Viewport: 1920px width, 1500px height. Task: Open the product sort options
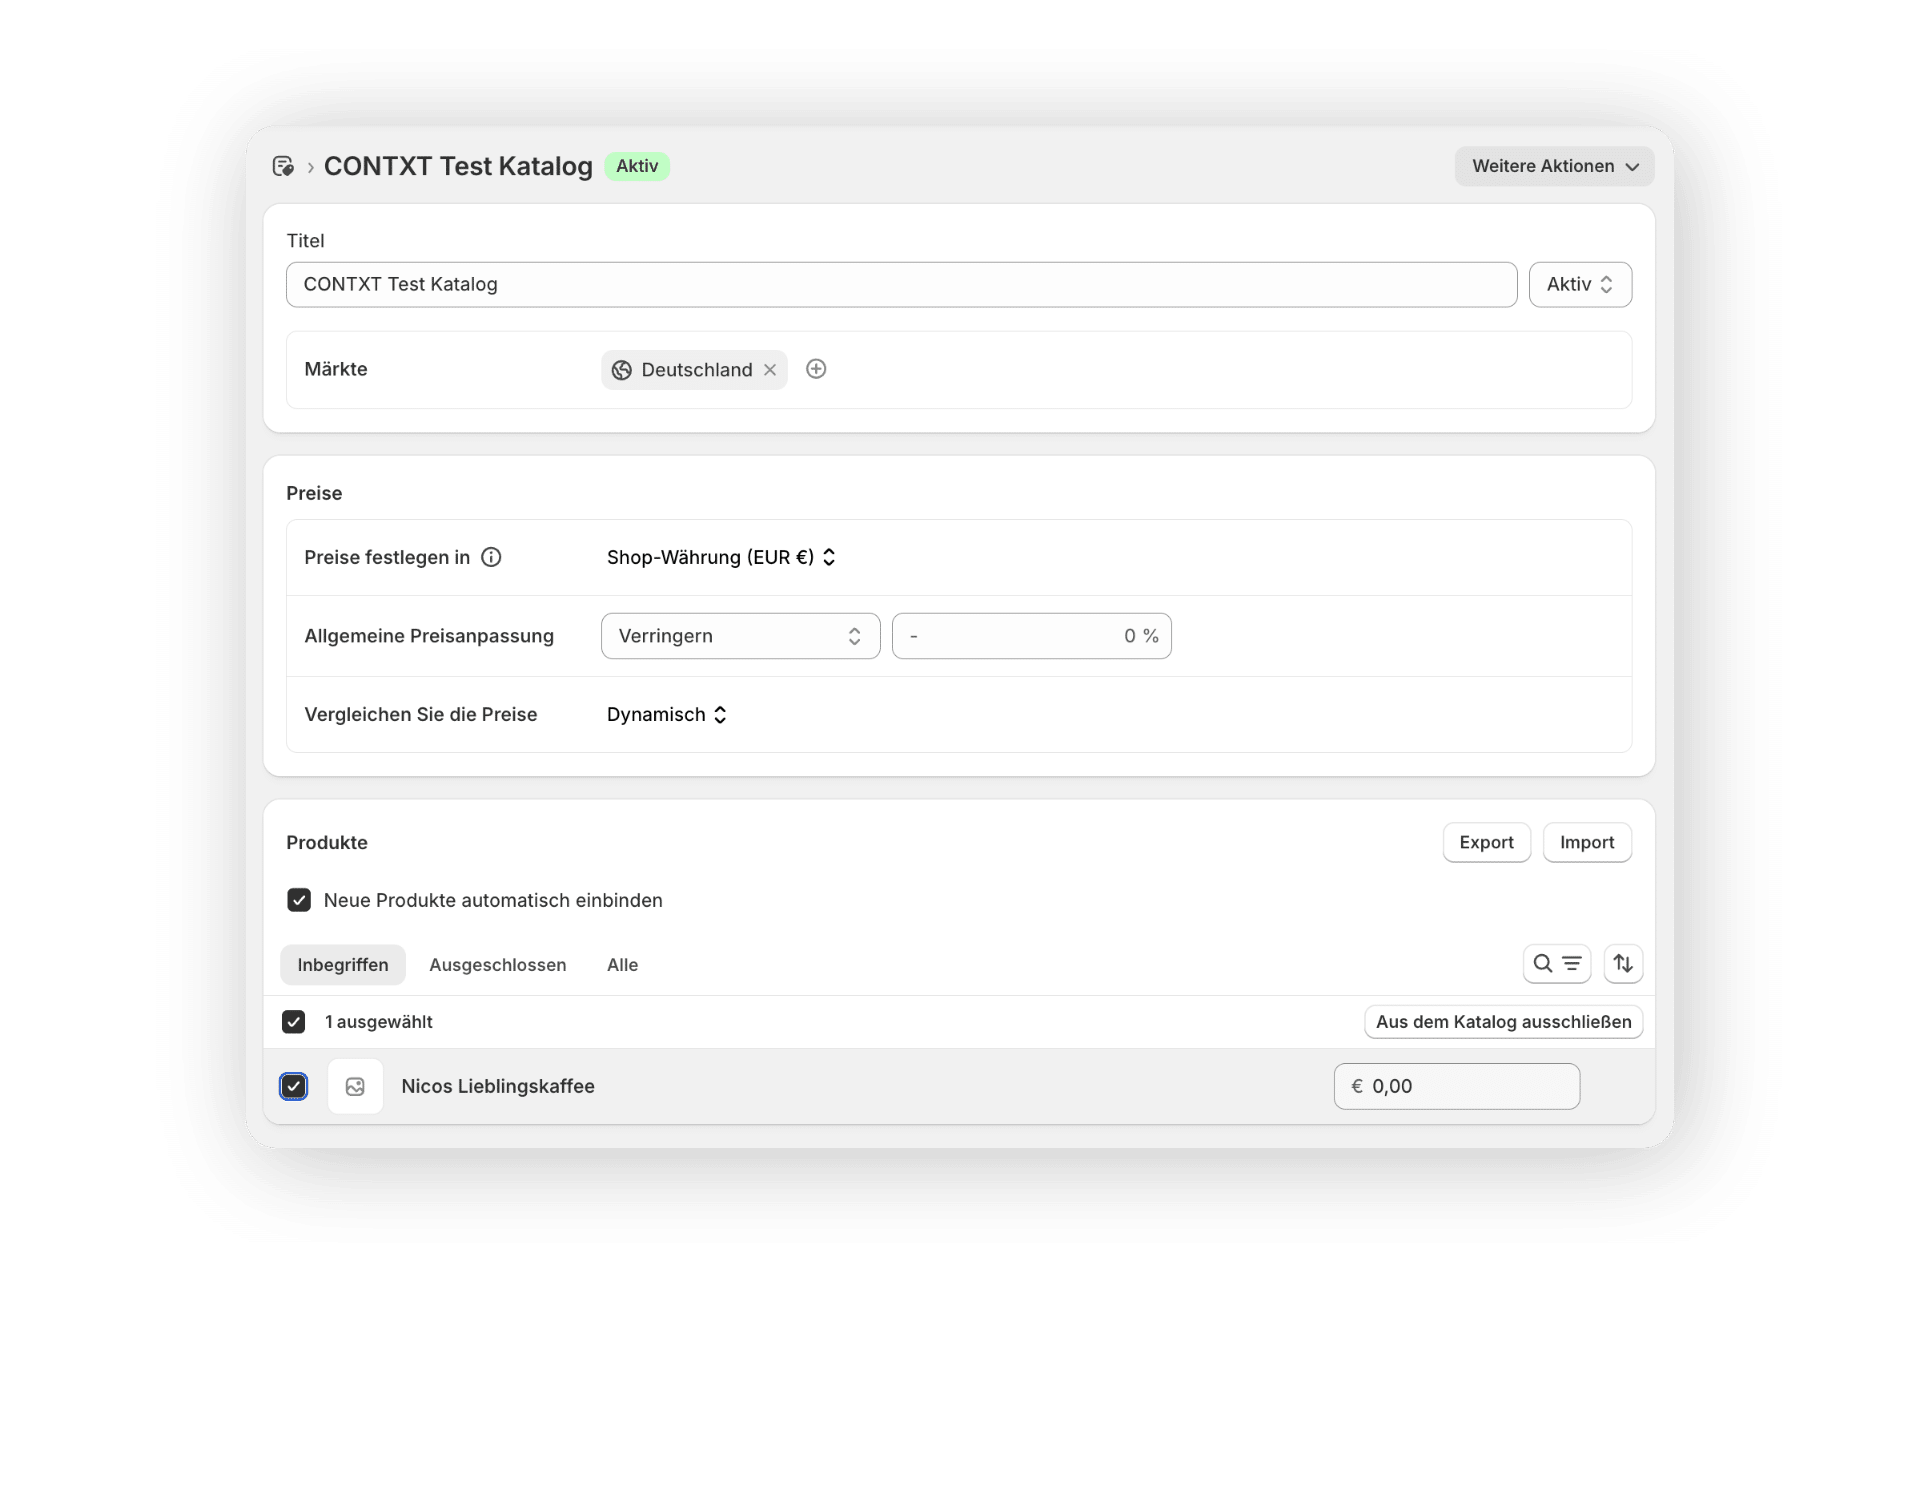point(1623,964)
